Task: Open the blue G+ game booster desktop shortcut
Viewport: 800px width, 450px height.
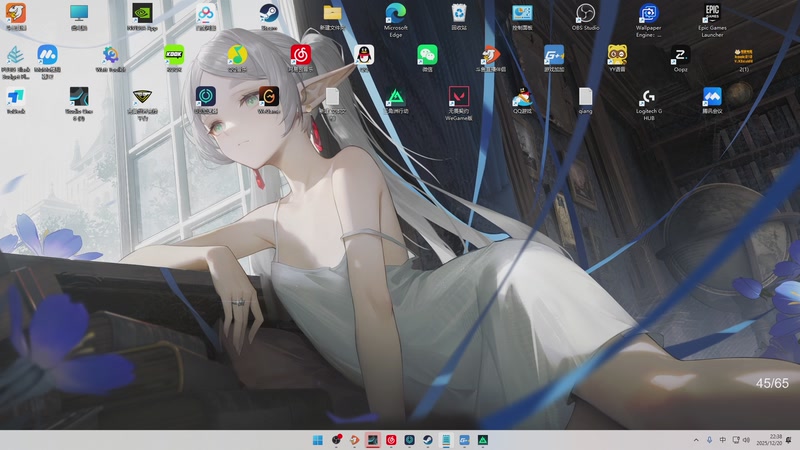Action: click(x=554, y=58)
